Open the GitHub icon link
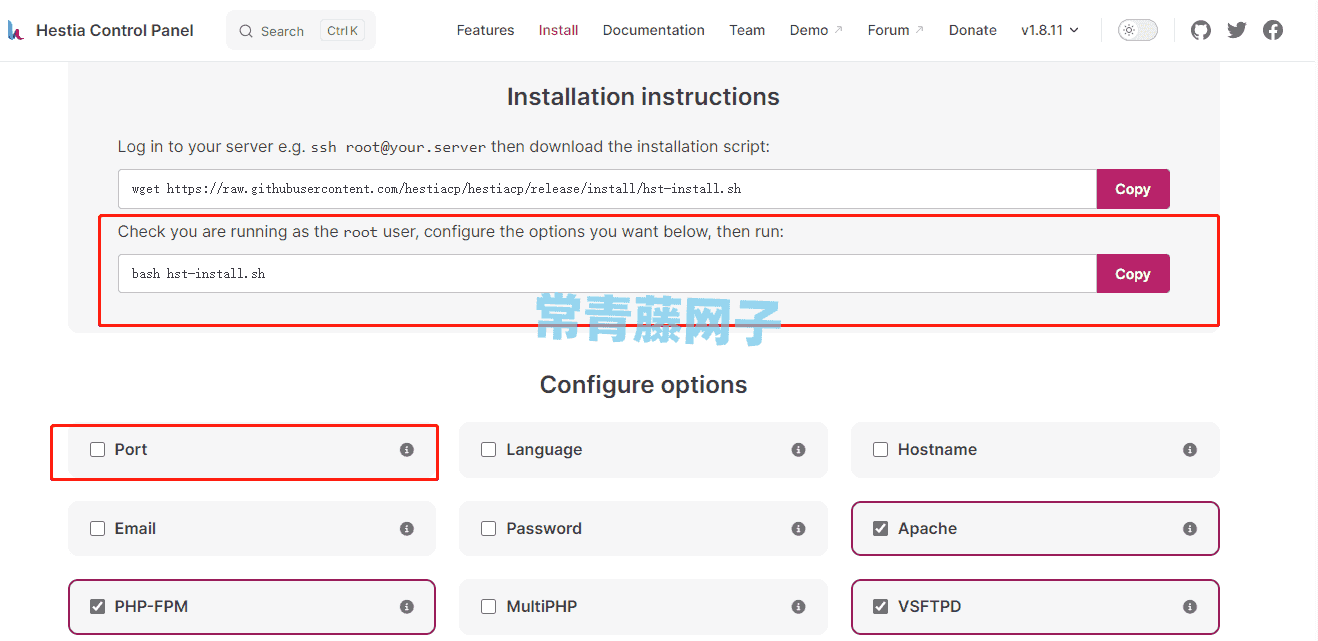The image size is (1318, 641). pos(1201,30)
